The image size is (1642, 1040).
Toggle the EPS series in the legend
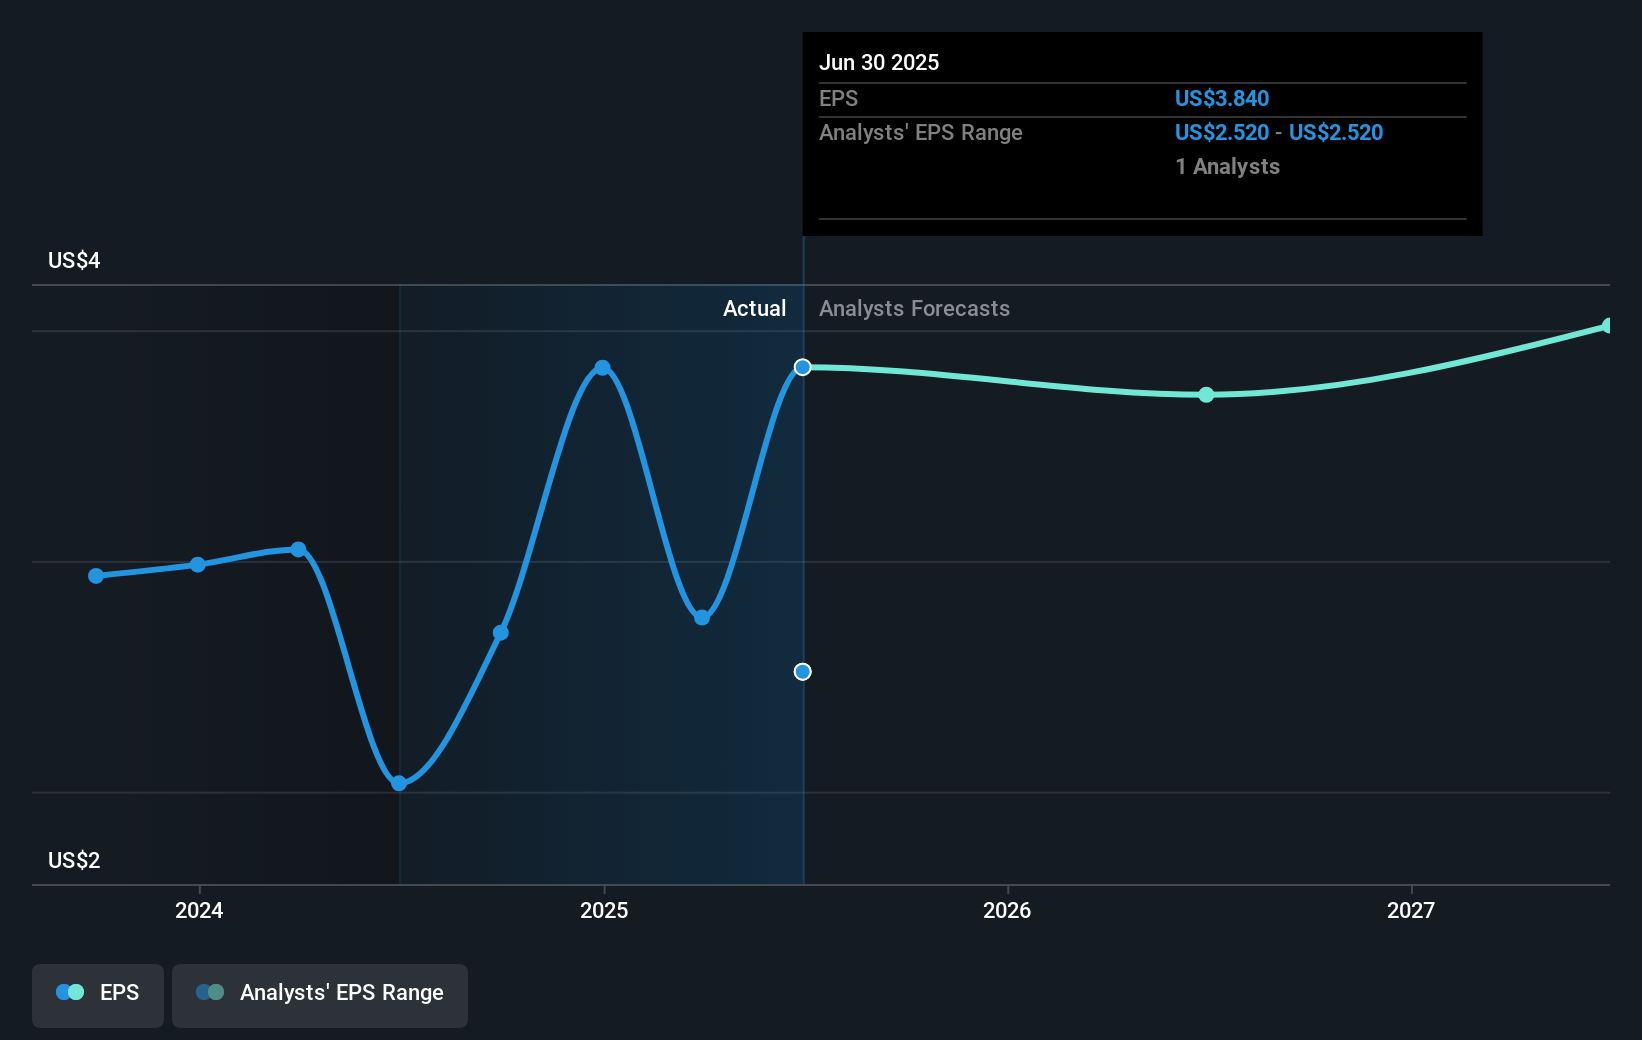(97, 994)
